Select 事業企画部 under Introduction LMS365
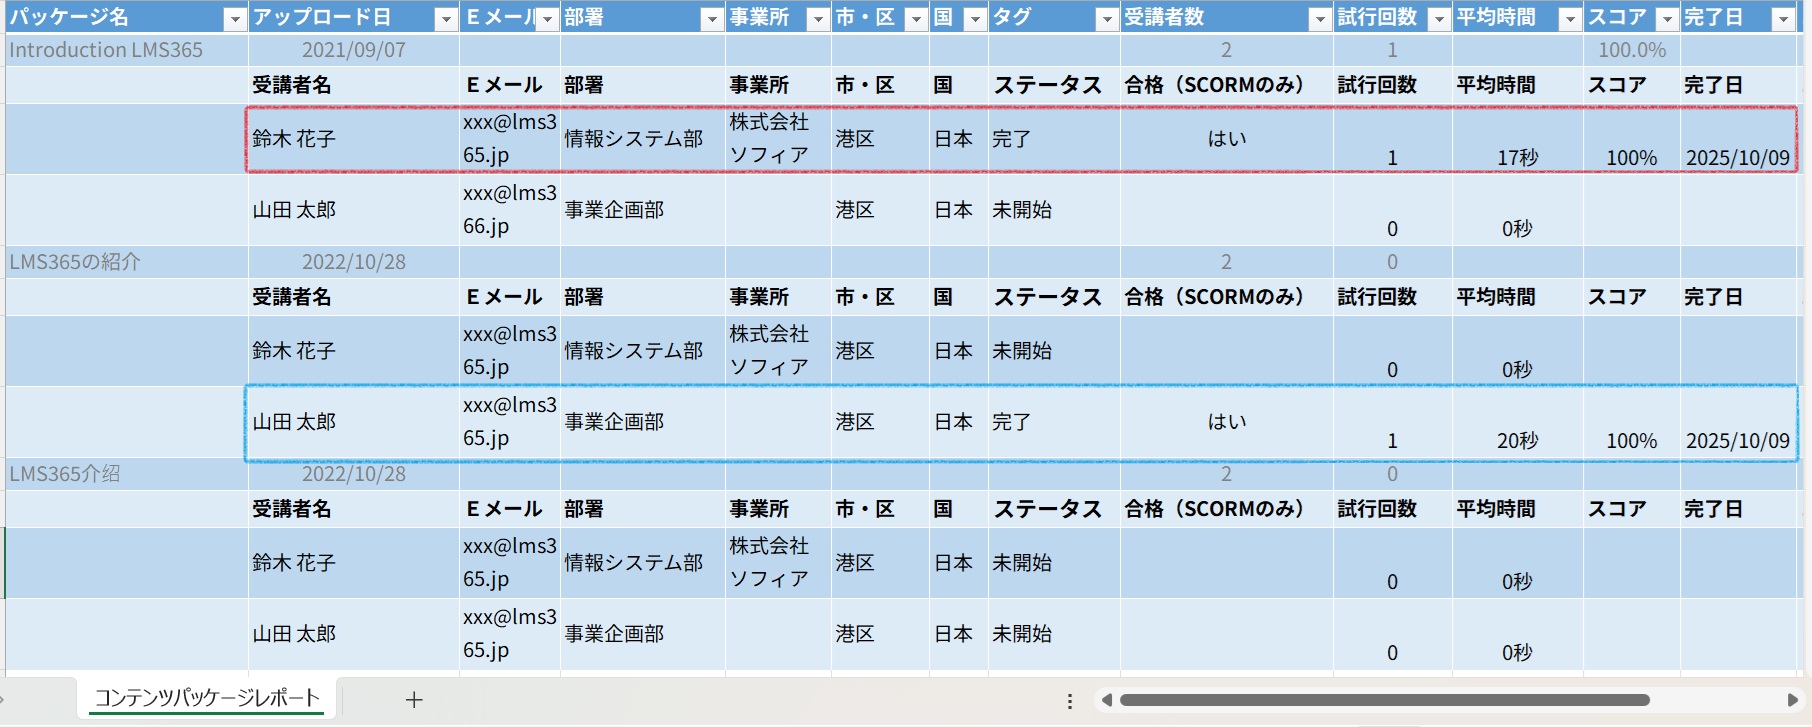Viewport: 1812px width, 727px height. coord(643,210)
